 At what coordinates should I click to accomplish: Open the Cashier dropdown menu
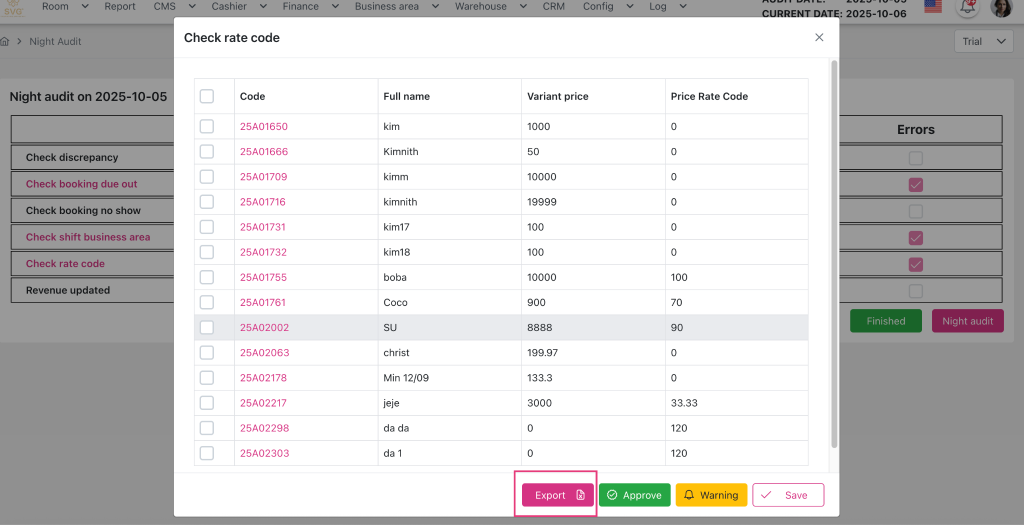click(x=239, y=7)
